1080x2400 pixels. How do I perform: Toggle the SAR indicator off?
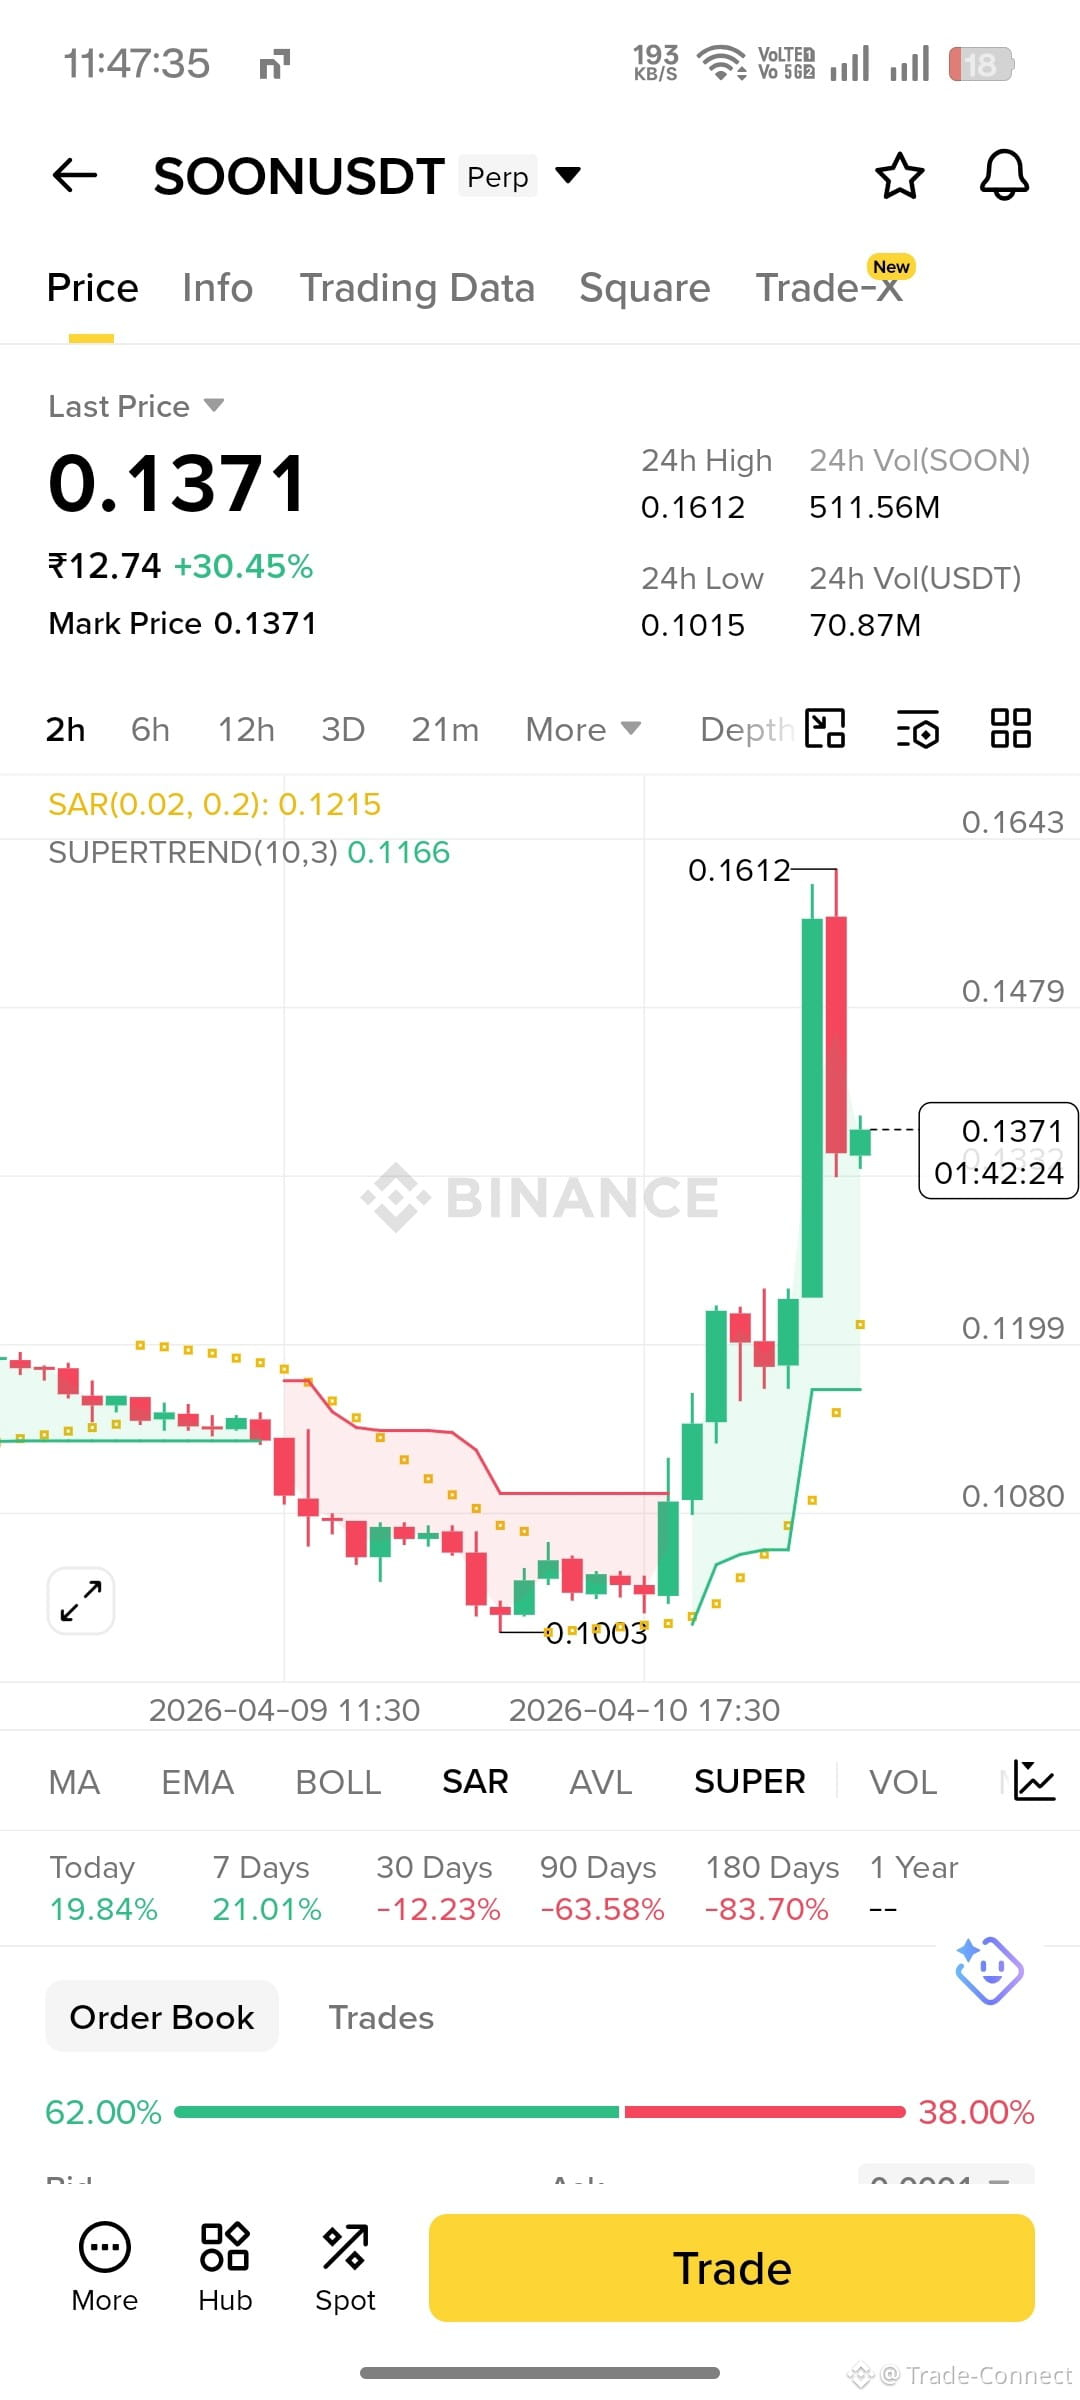click(x=475, y=1782)
